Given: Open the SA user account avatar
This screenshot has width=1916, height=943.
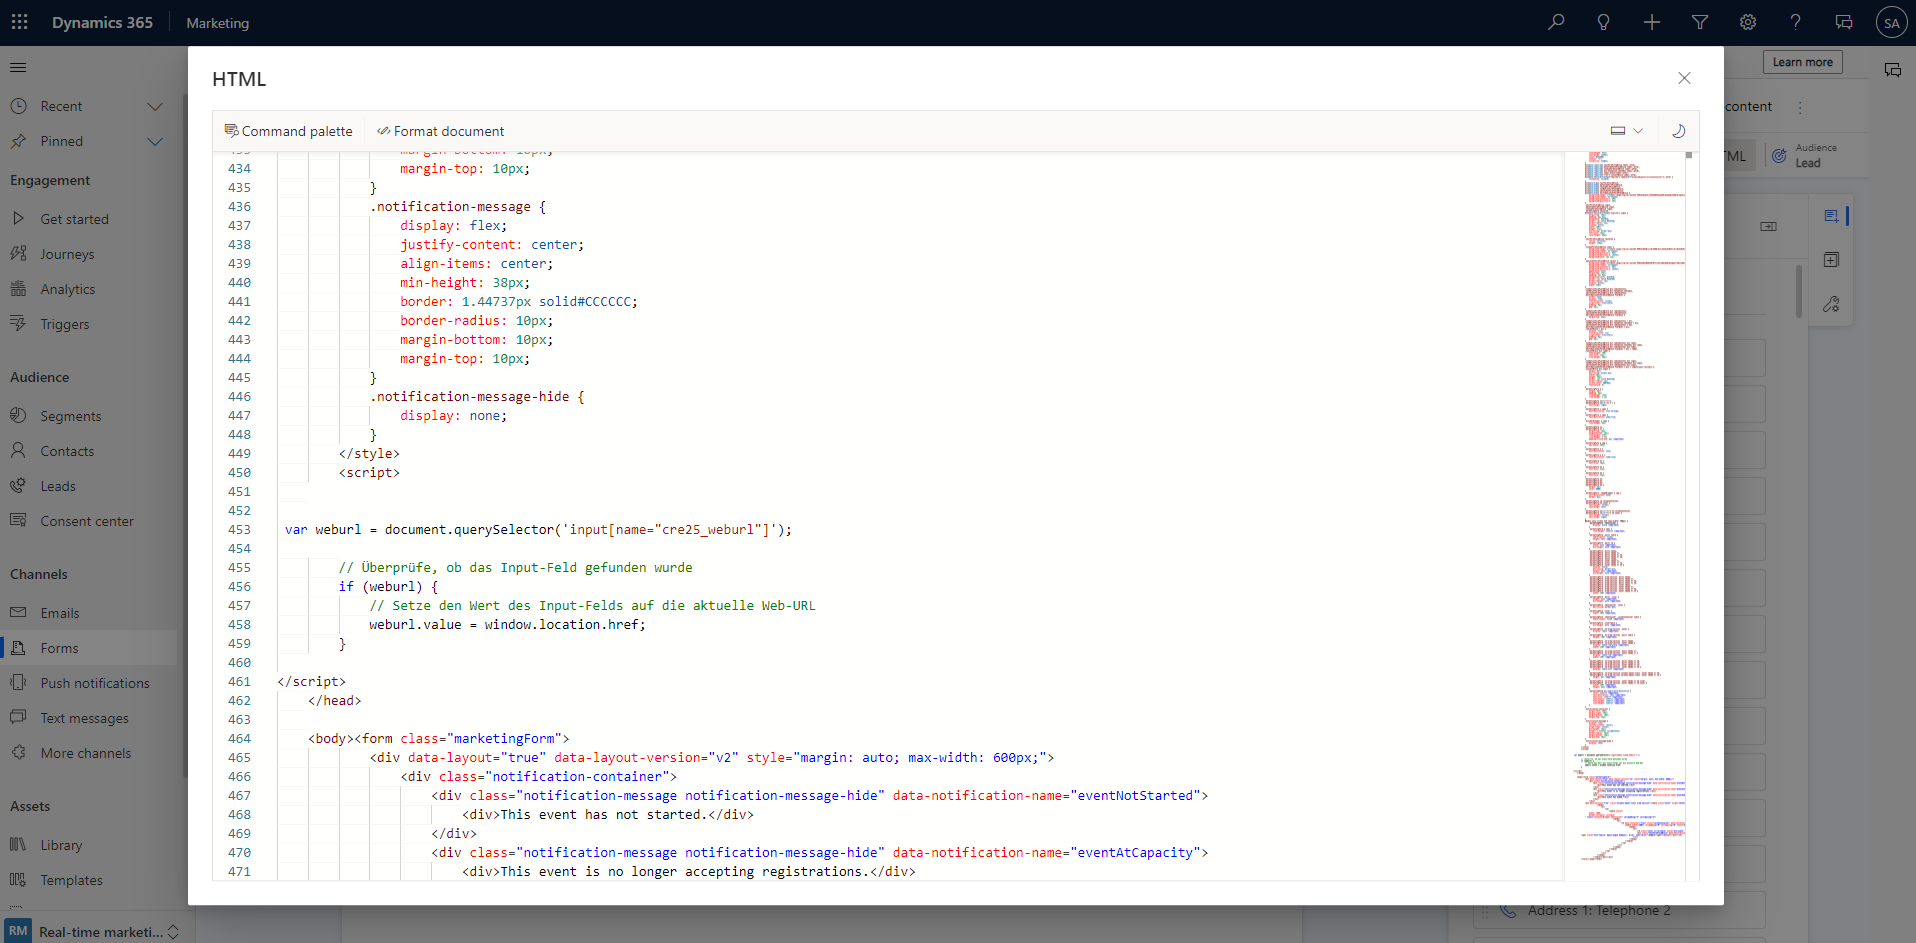Looking at the screenshot, I should coord(1891,23).
